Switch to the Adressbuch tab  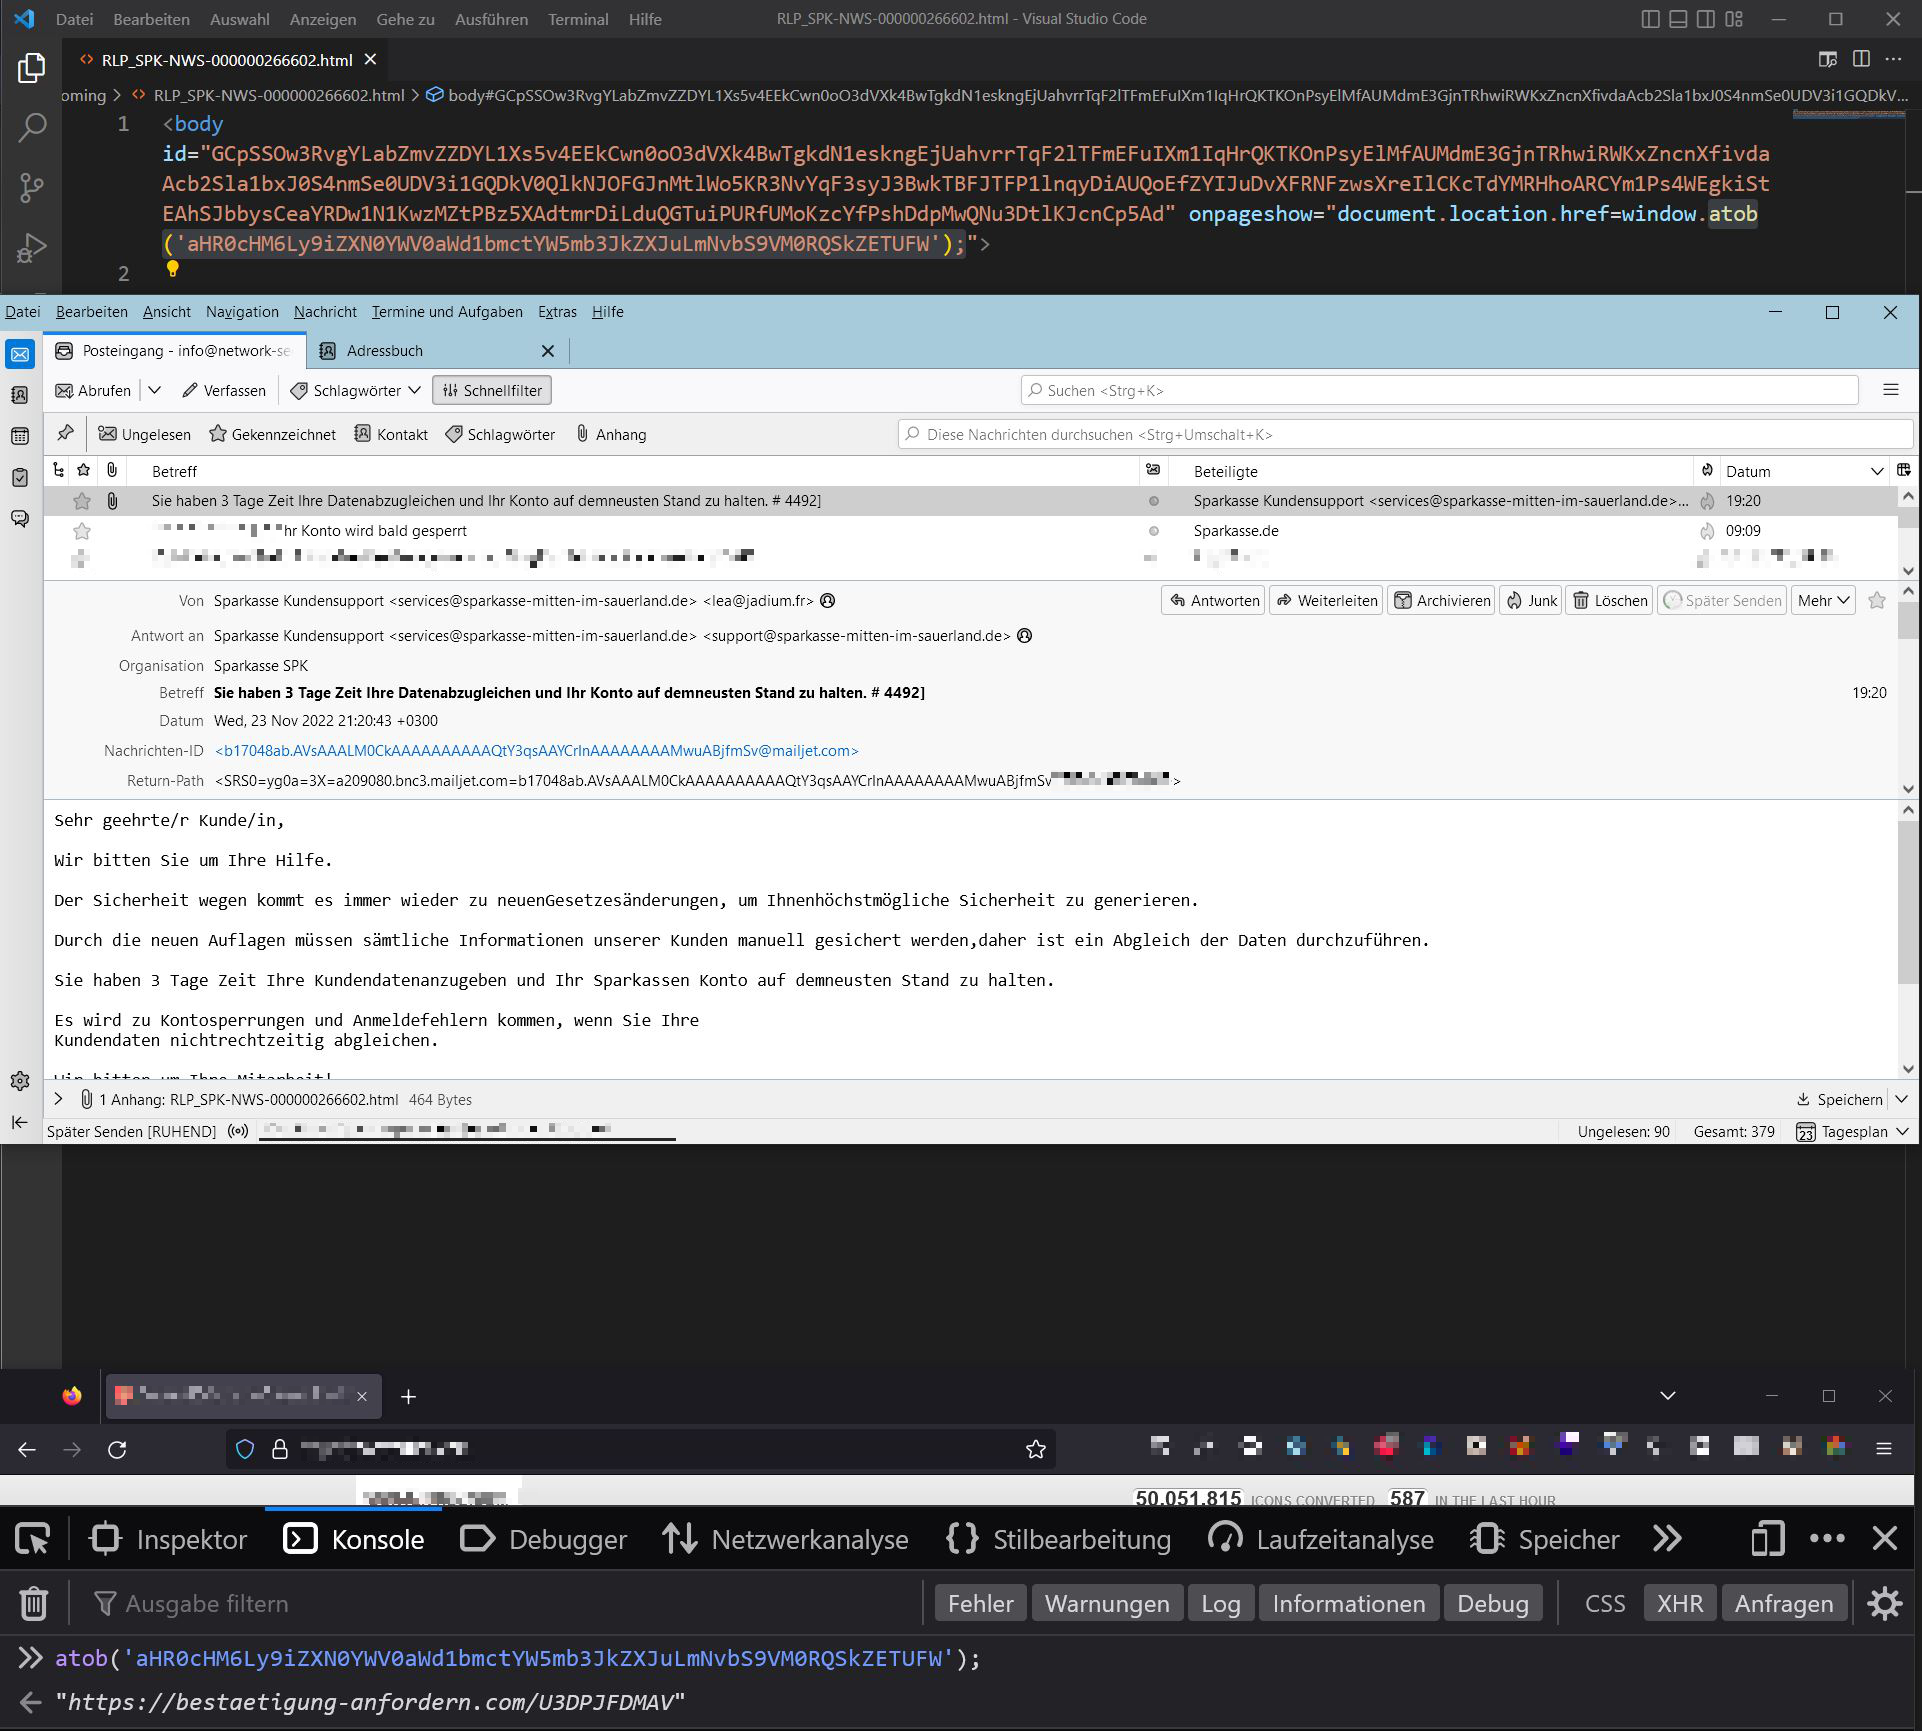pyautogui.click(x=436, y=350)
